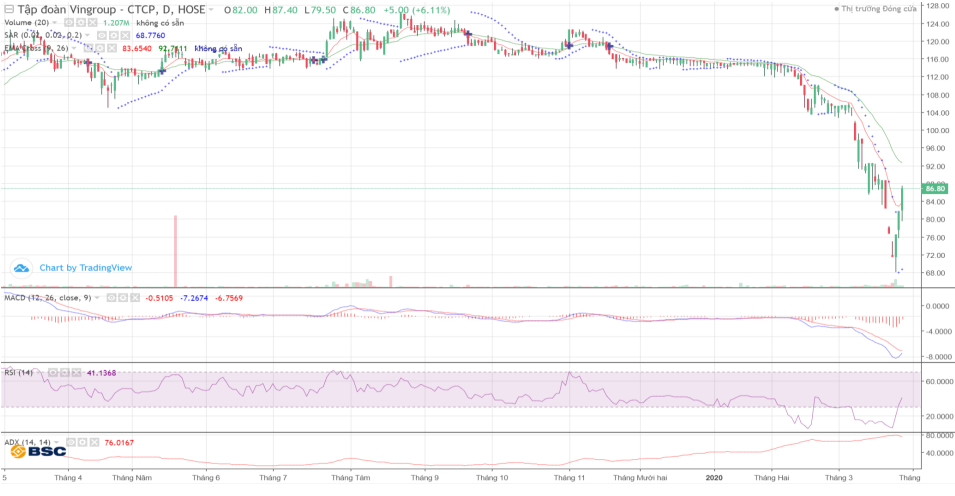This screenshot has width=955, height=496.
Task: Remove the EMA Cross indicator with X
Action: click(x=112, y=48)
